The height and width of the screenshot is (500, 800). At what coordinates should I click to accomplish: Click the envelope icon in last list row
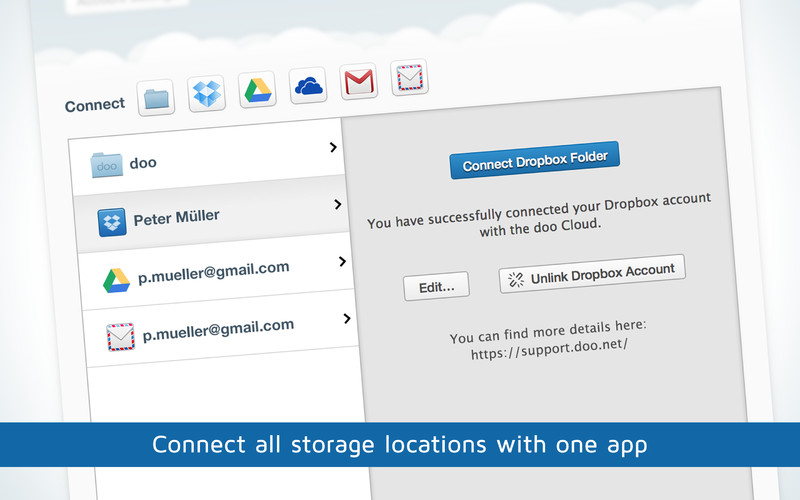coord(120,337)
